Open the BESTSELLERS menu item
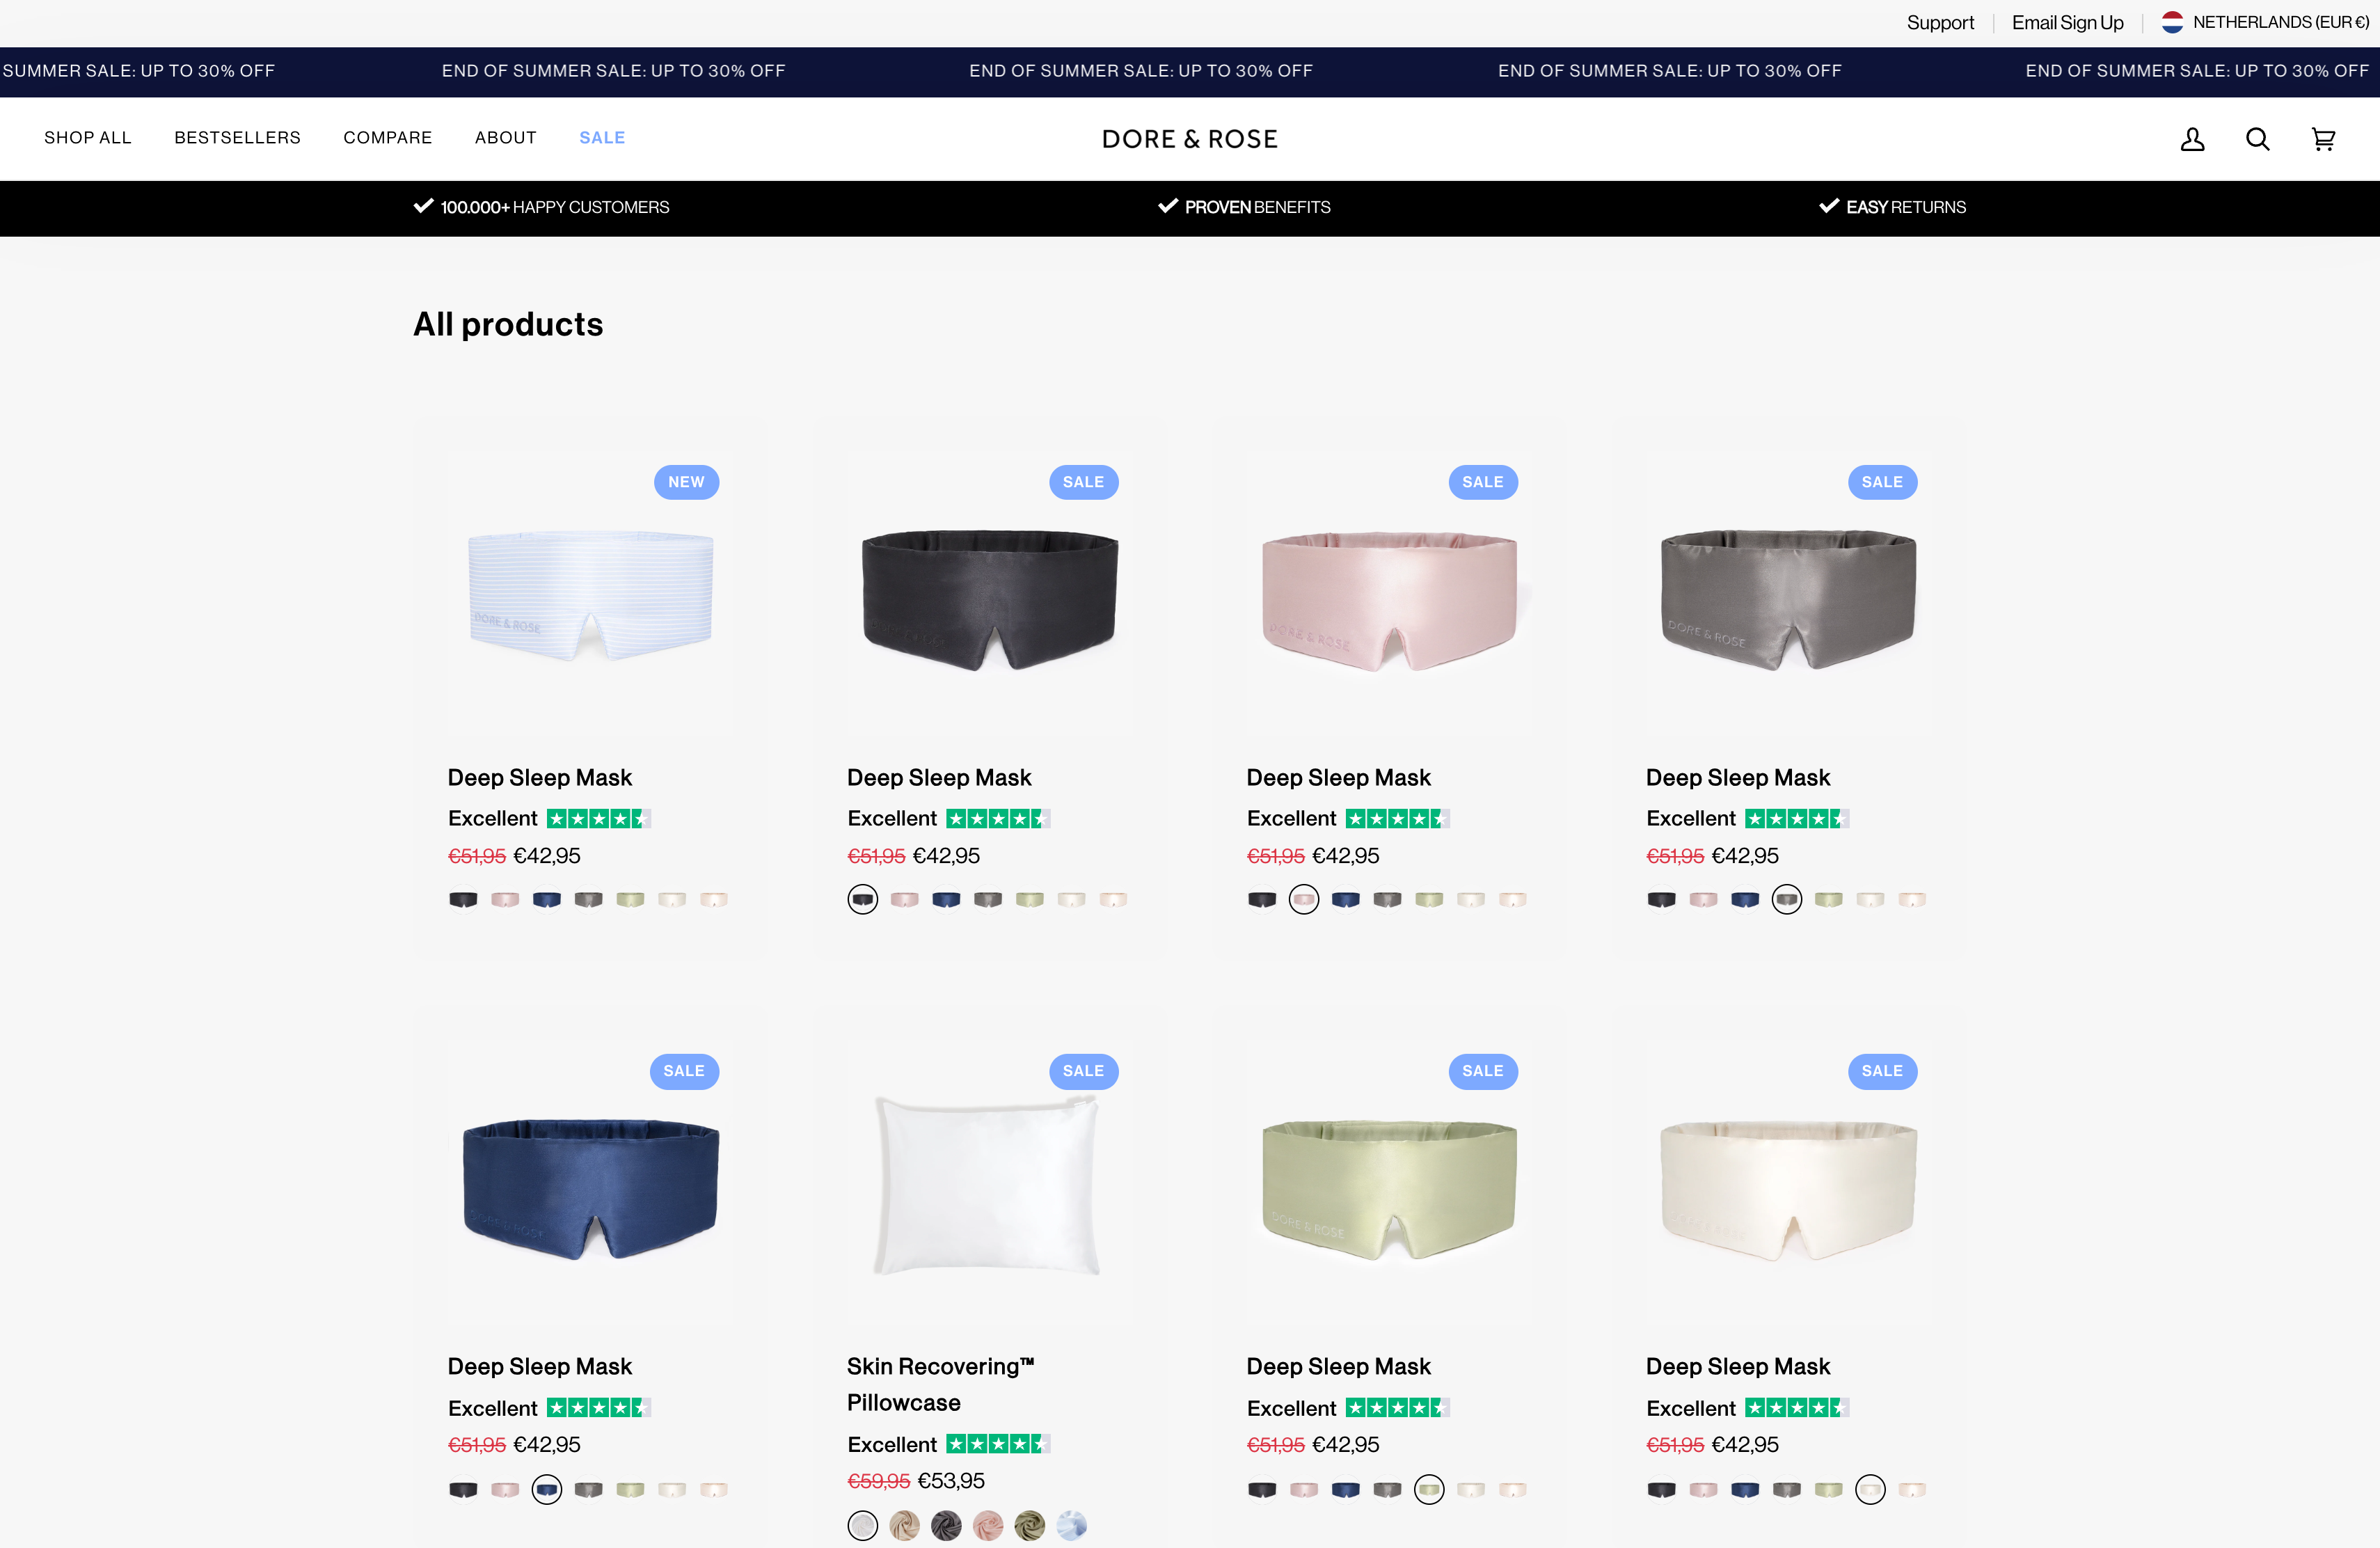The height and width of the screenshot is (1548, 2380). click(x=237, y=138)
